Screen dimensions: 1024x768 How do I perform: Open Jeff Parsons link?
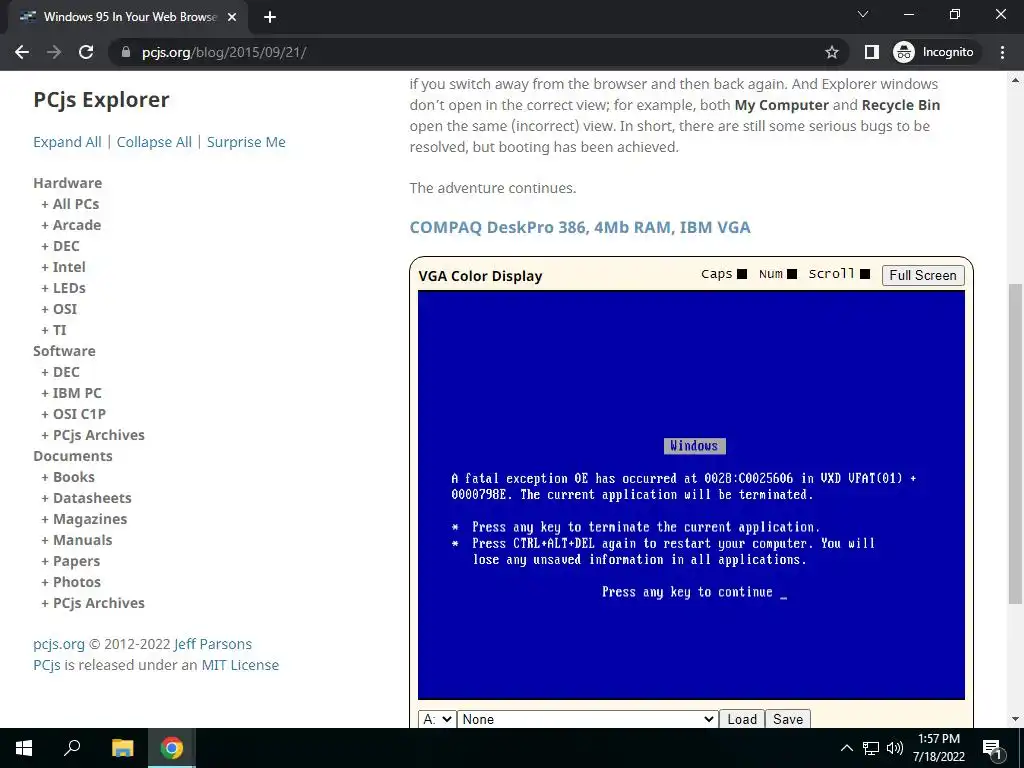[213, 644]
